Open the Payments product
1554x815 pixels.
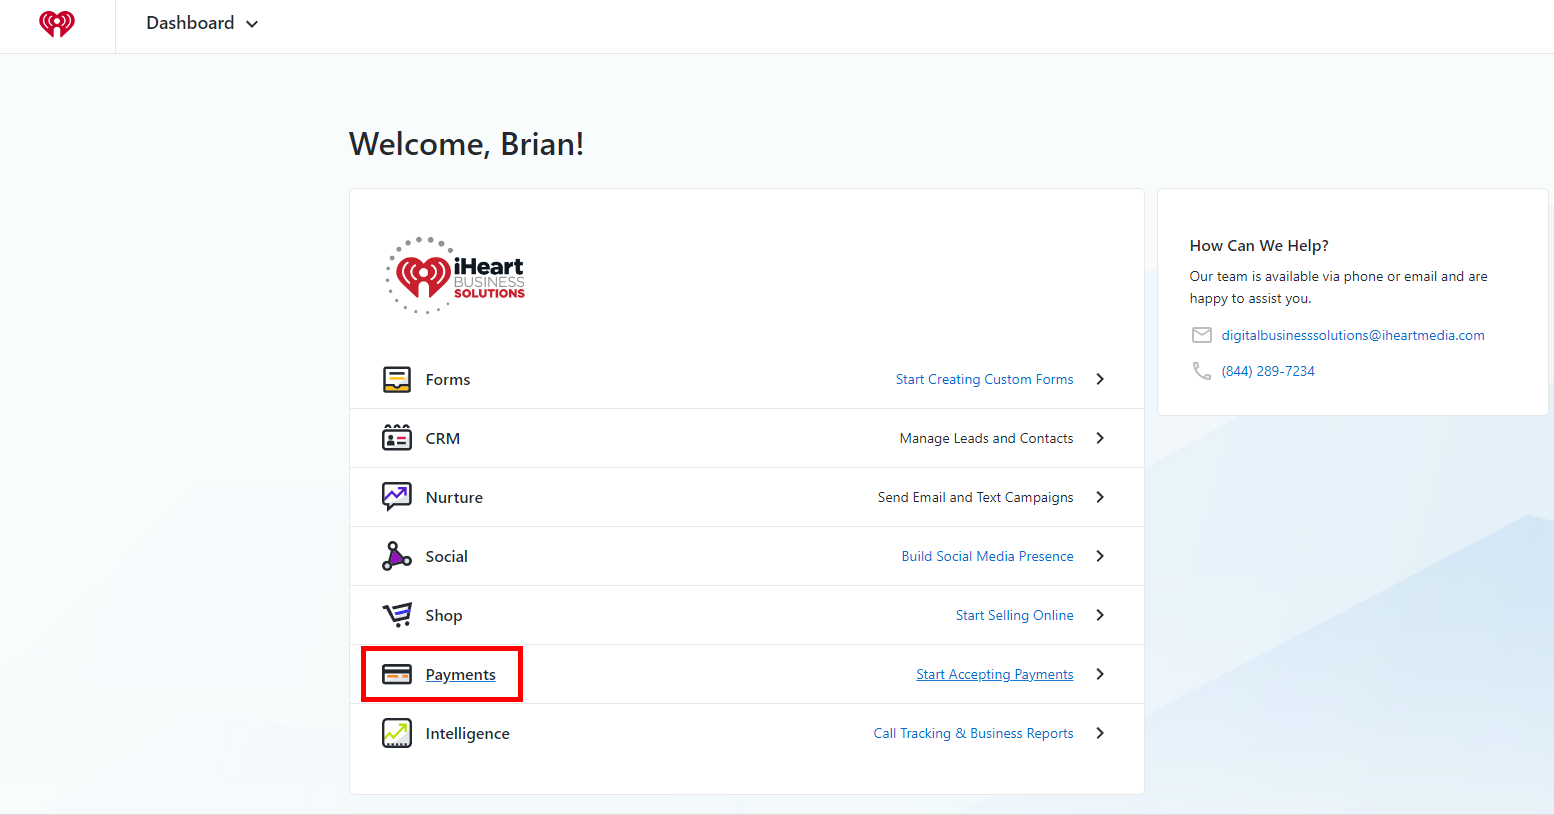coord(460,674)
